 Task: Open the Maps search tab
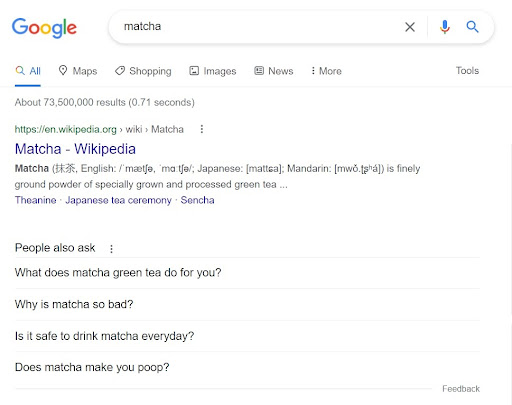78,71
